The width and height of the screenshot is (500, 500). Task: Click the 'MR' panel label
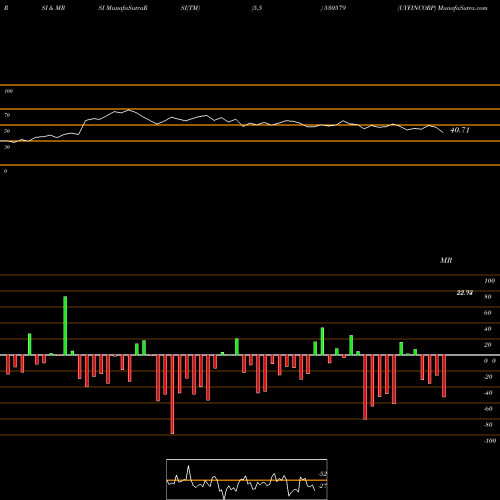(x=446, y=260)
